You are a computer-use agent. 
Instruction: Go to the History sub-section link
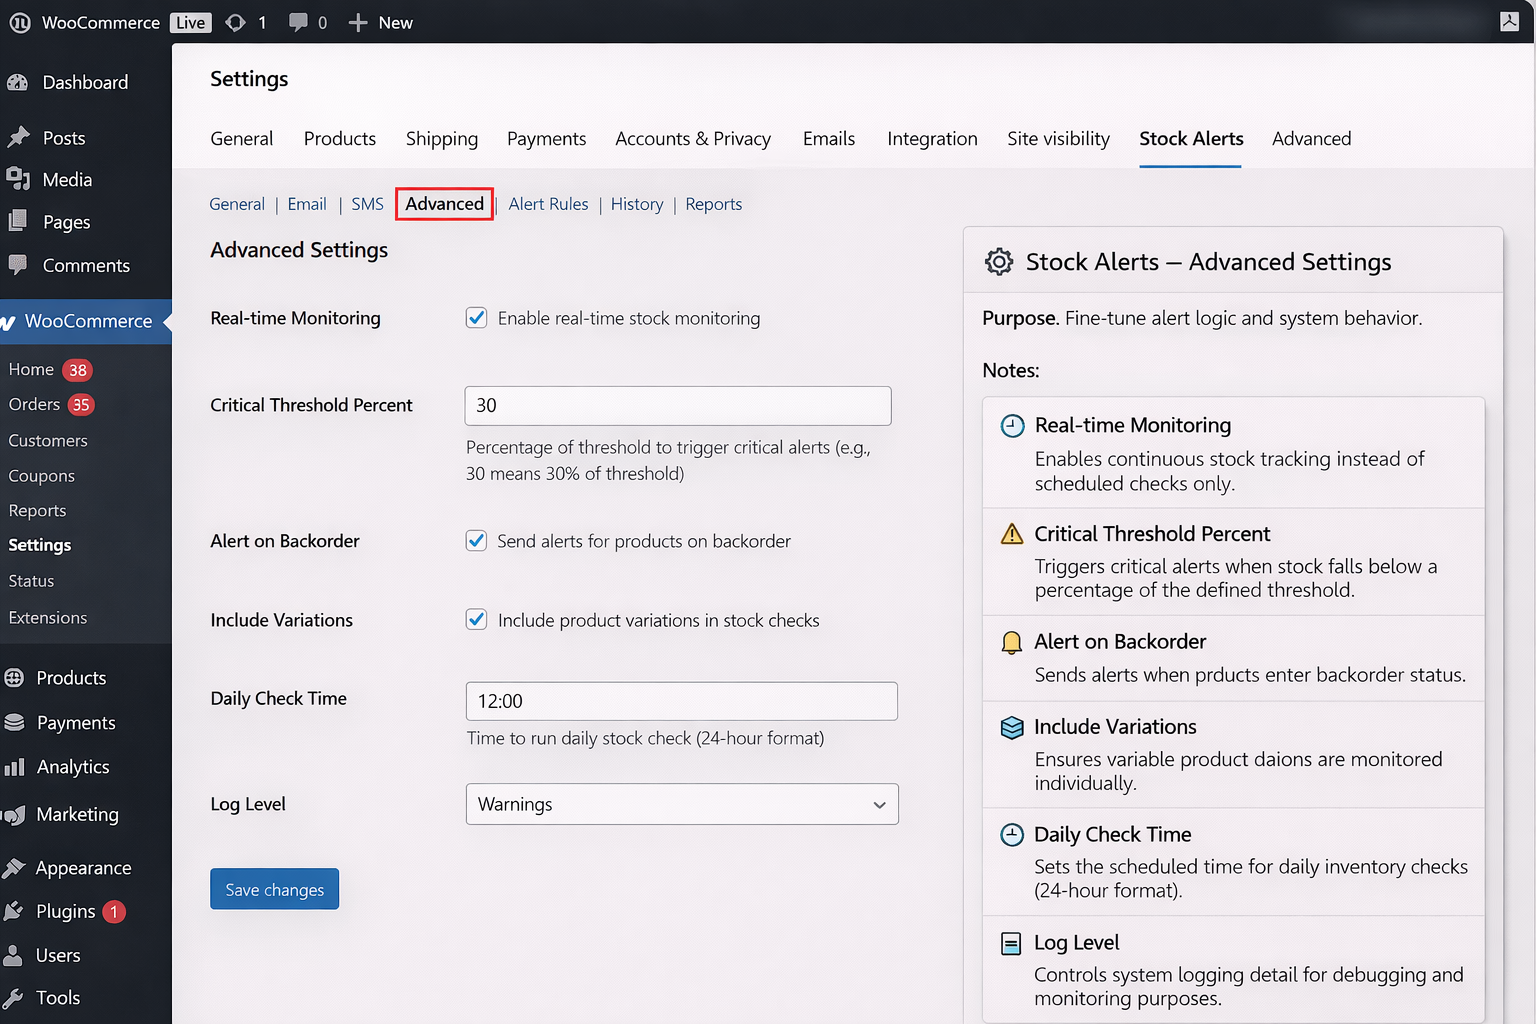636,204
